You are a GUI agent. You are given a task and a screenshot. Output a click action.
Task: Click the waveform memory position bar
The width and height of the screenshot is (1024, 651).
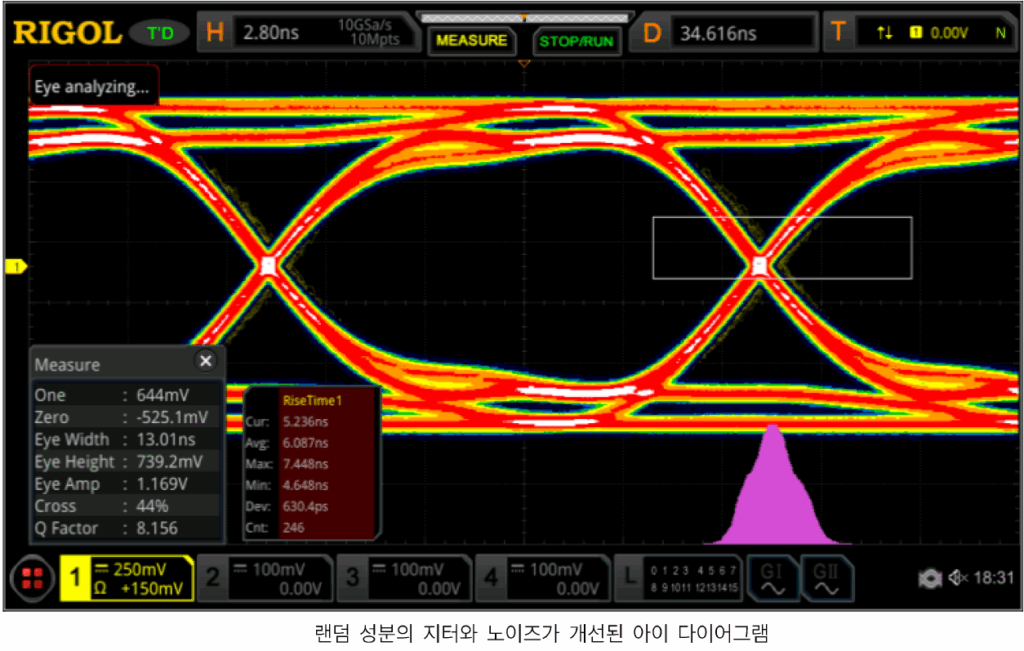(x=523, y=17)
